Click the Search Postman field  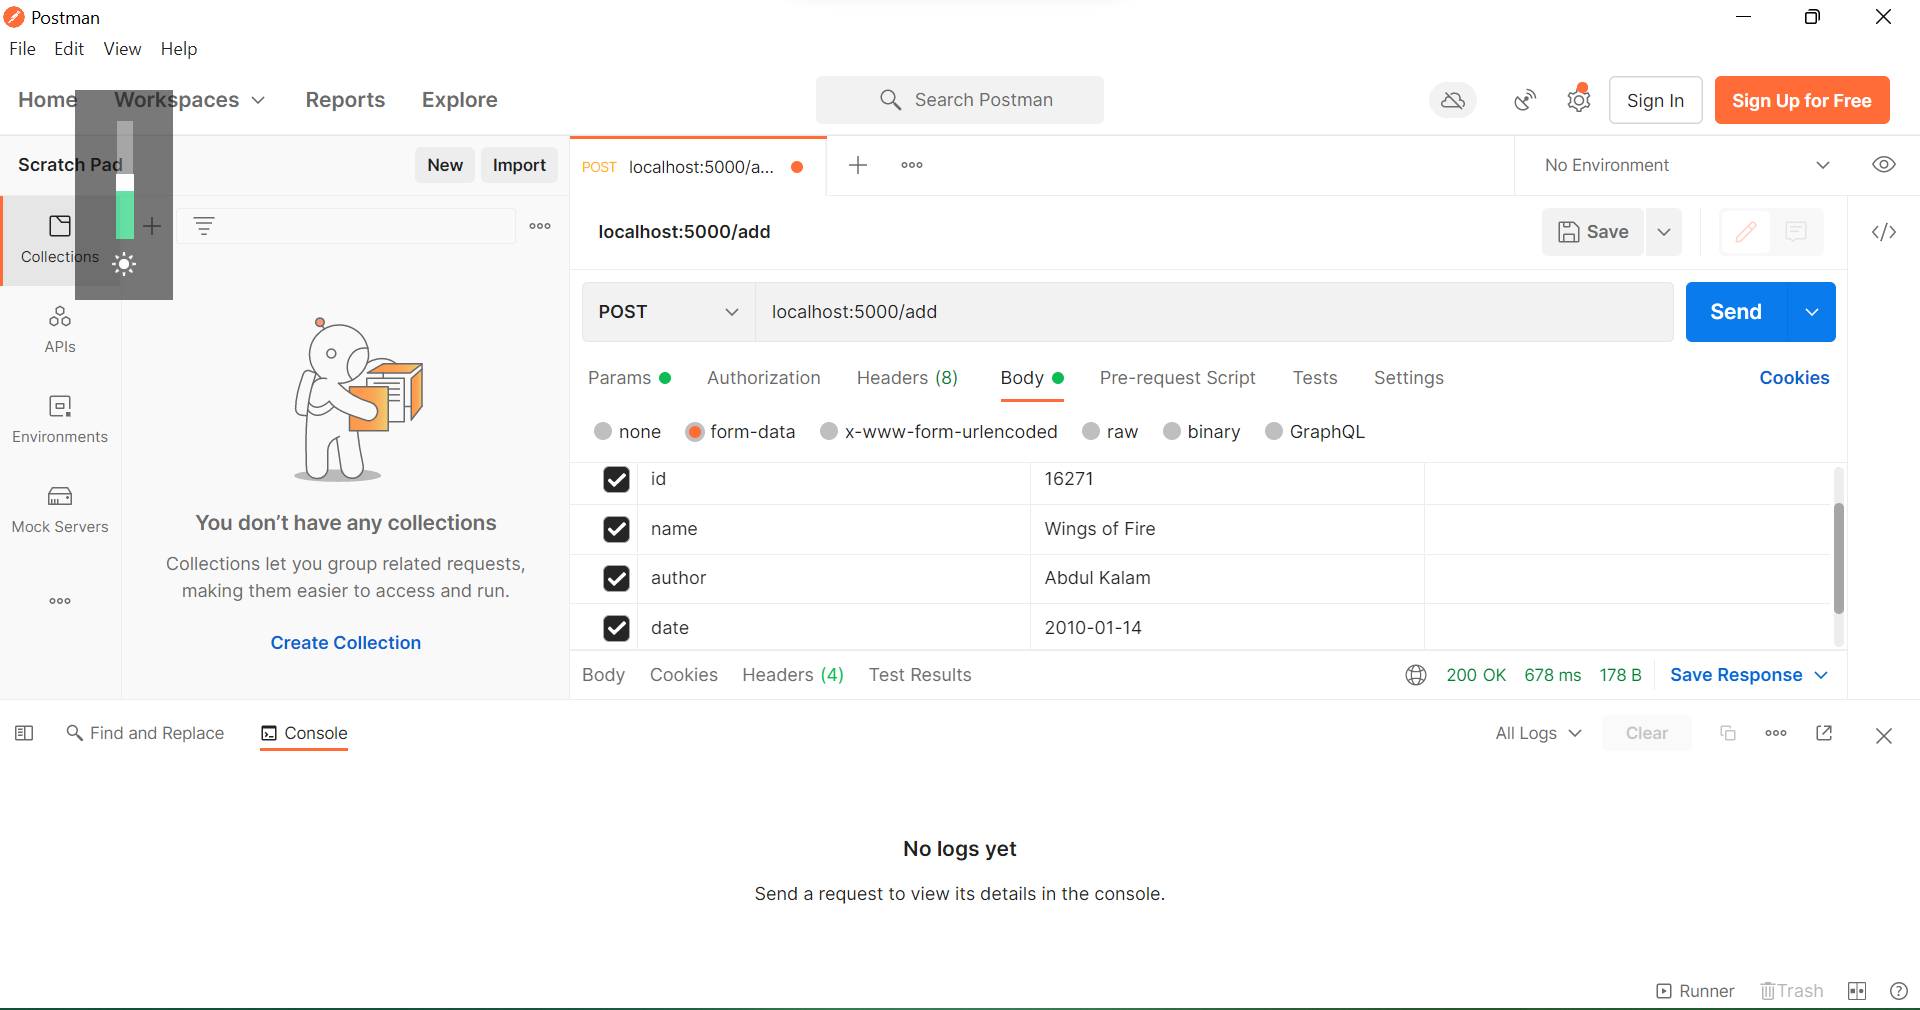pos(960,100)
